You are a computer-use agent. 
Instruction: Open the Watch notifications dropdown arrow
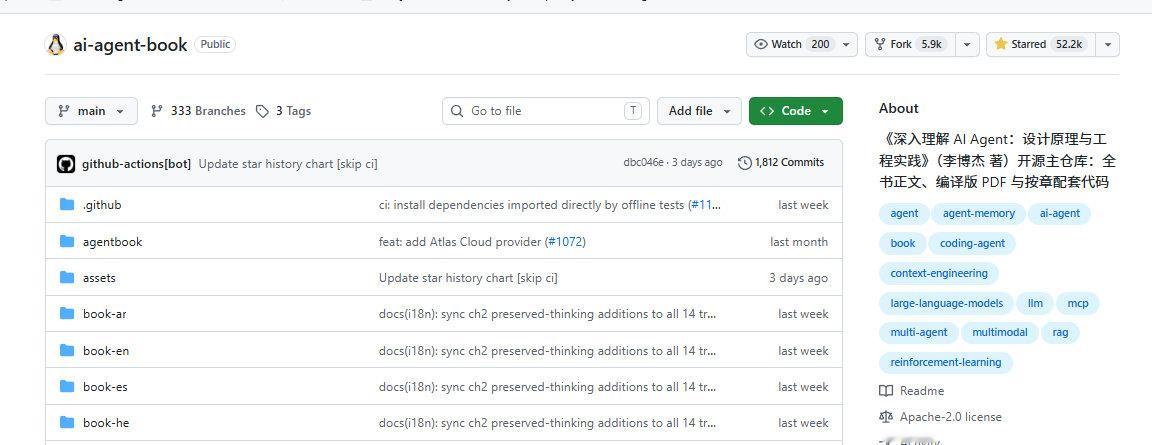[x=846, y=44]
